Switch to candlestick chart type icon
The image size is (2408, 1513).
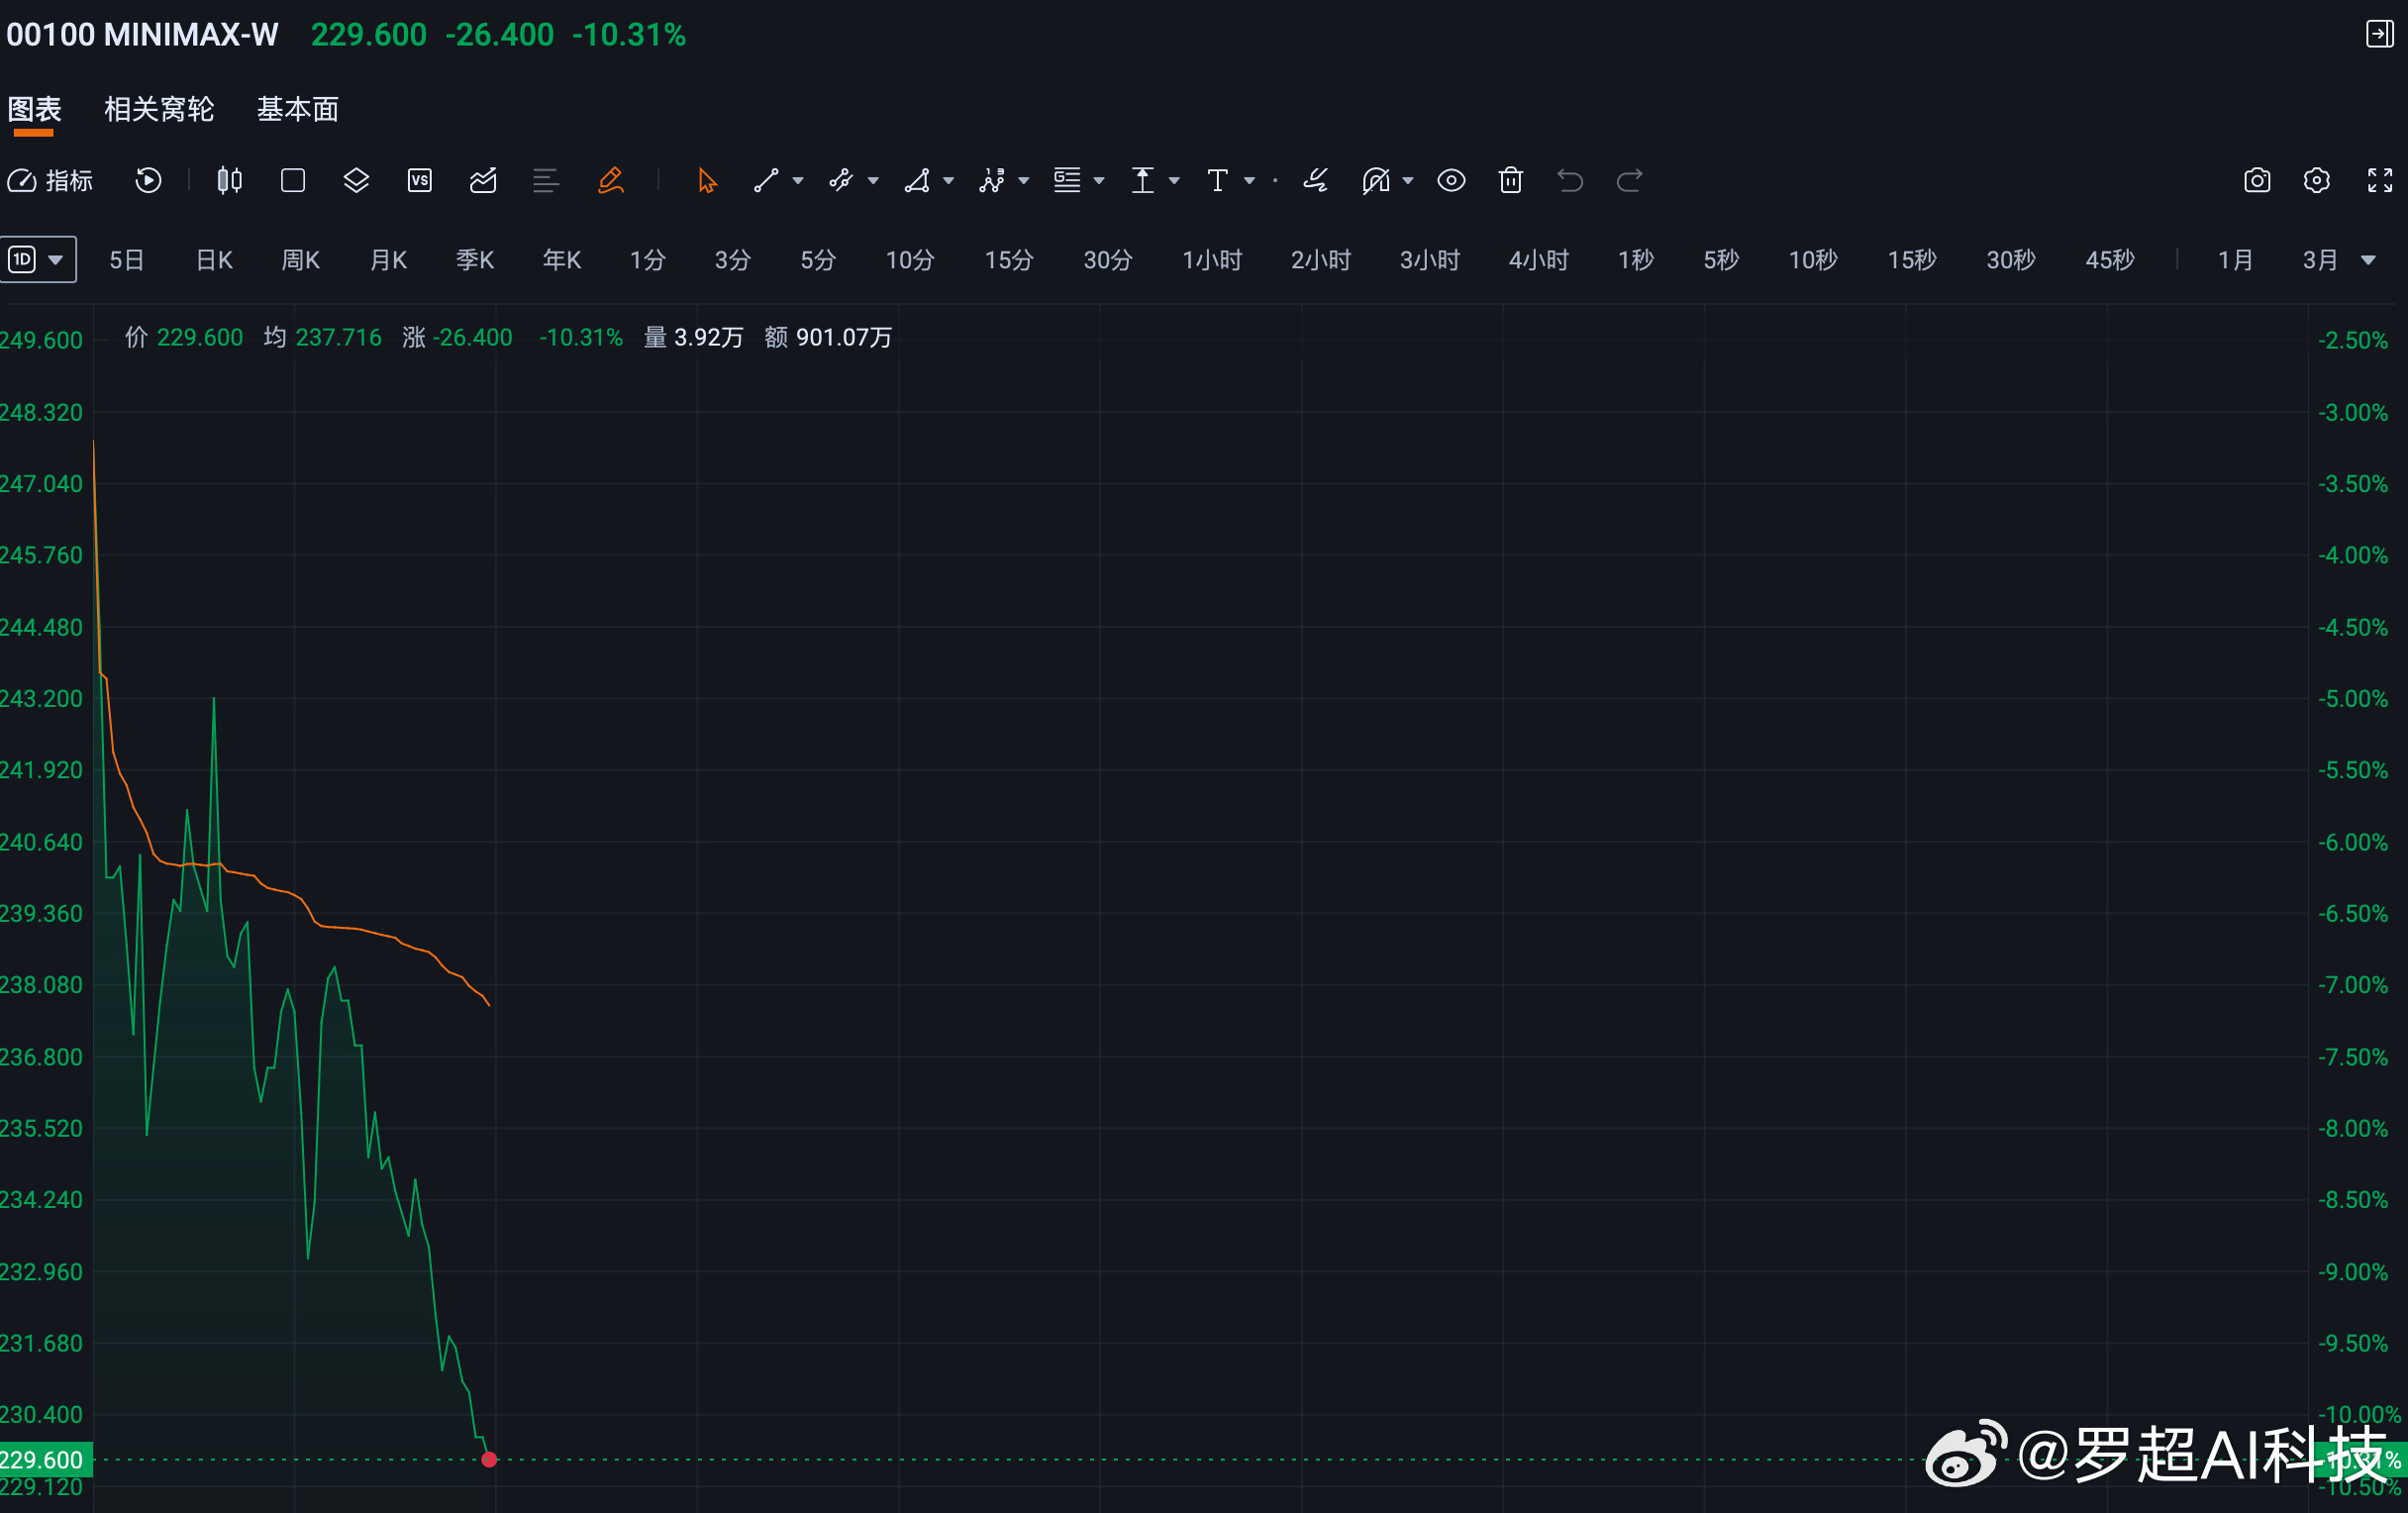(x=230, y=180)
